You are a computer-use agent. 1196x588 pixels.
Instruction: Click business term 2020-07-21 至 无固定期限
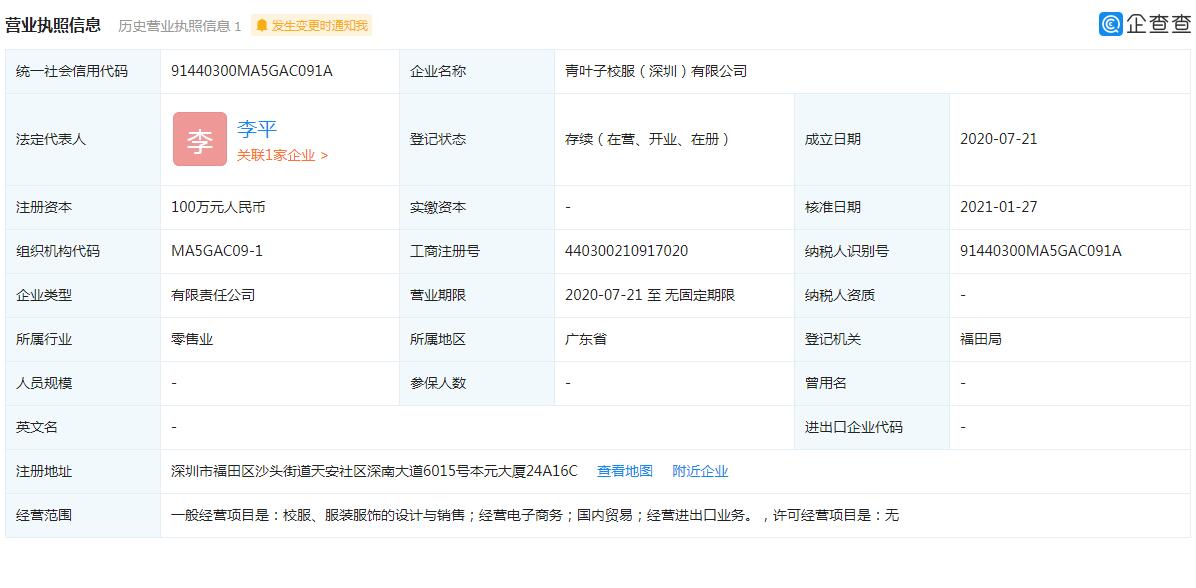tap(650, 295)
